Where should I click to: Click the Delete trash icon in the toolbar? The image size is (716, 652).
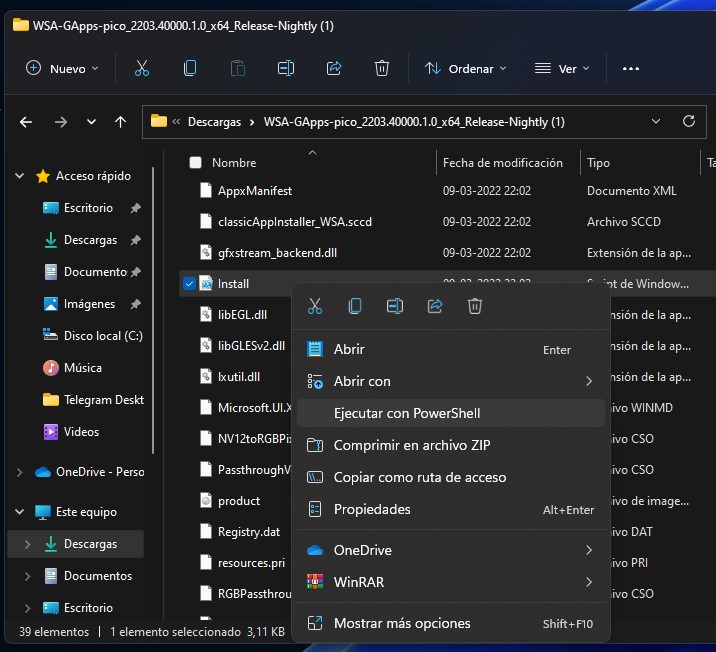click(x=381, y=68)
